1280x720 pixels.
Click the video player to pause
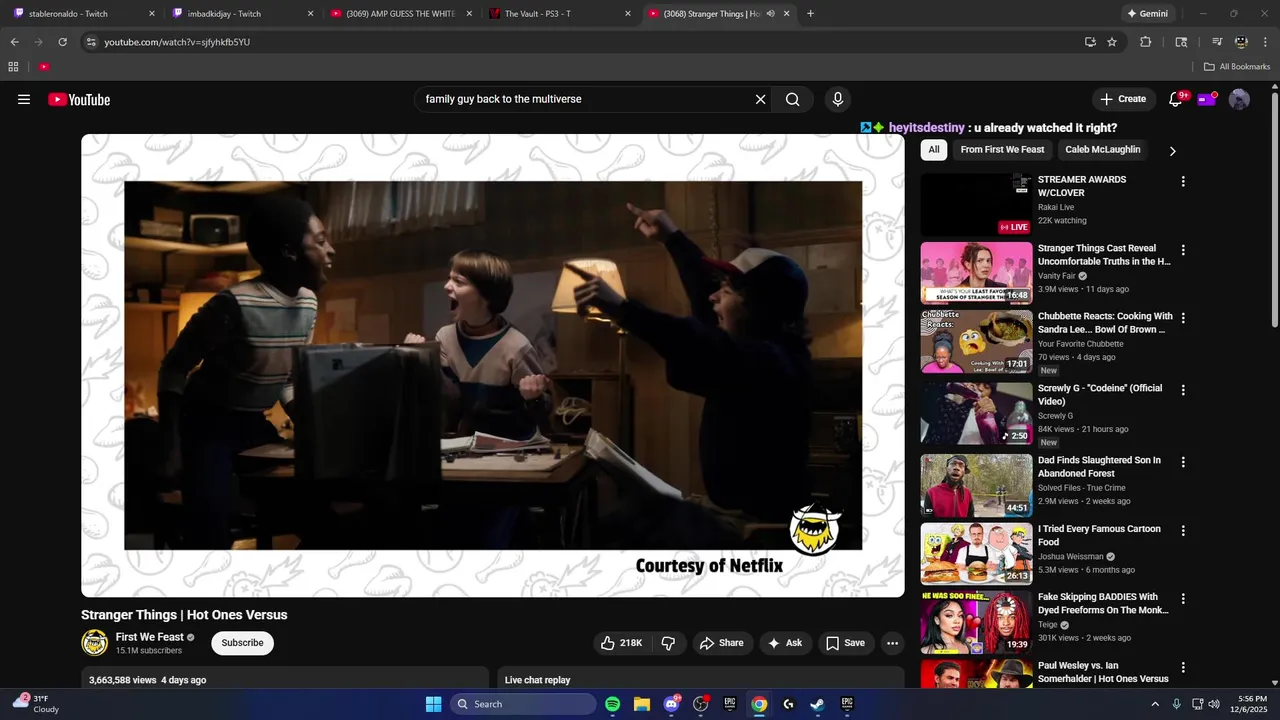click(x=493, y=365)
